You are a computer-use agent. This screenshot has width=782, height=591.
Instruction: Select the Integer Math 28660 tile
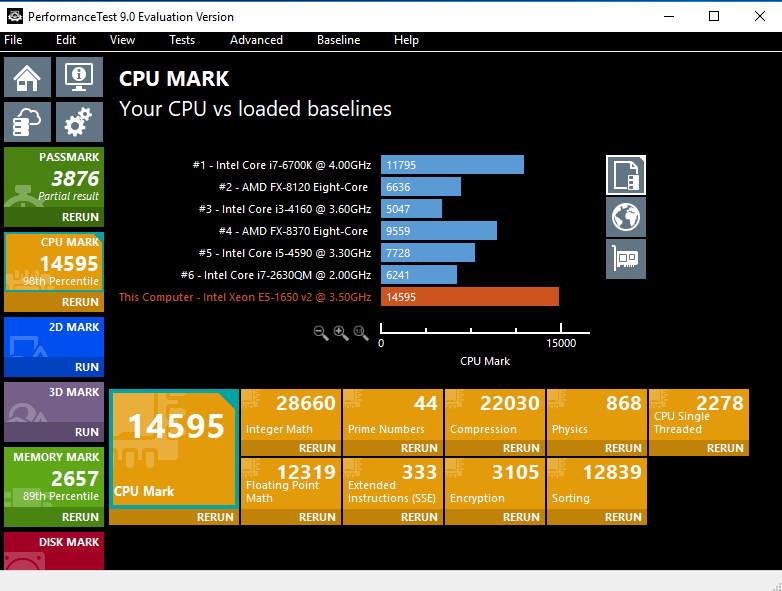tap(291, 415)
